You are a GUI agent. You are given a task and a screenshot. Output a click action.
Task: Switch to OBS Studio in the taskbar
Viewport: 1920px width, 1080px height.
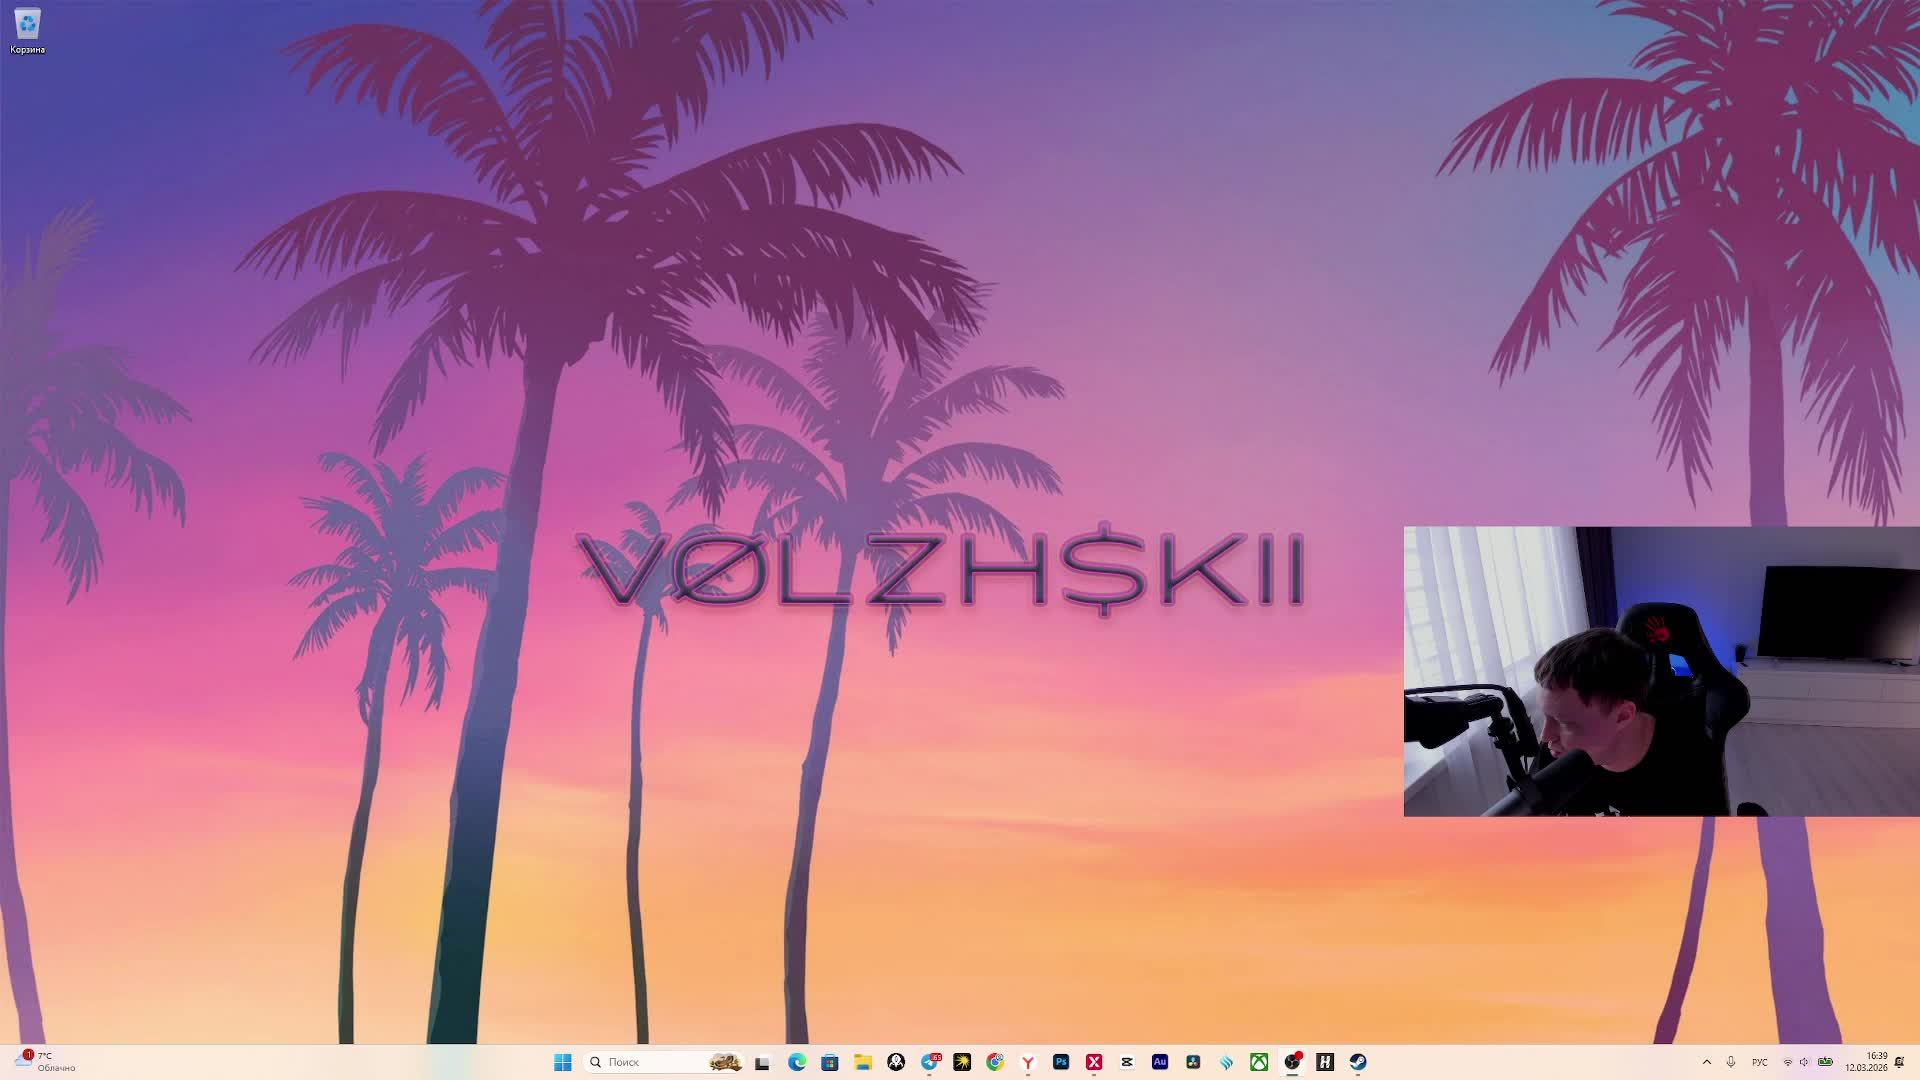(x=1292, y=1062)
